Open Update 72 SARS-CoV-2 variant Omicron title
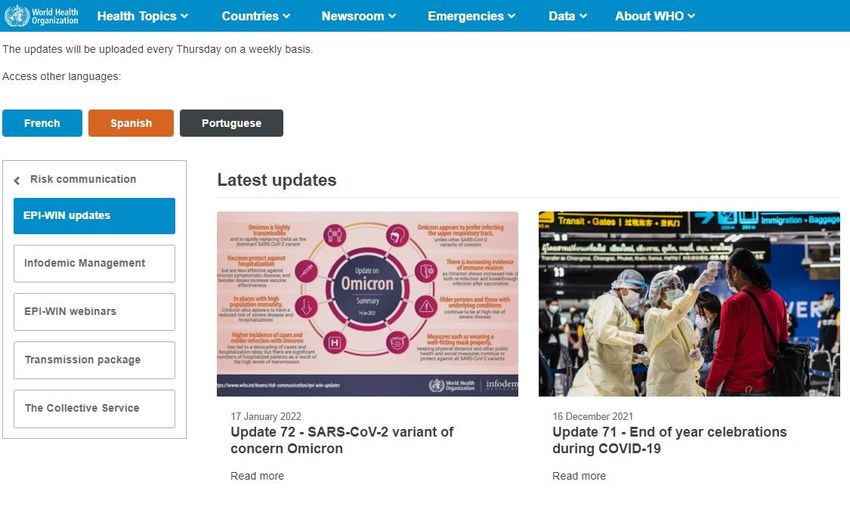Viewport: 850px width, 531px height. 342,440
